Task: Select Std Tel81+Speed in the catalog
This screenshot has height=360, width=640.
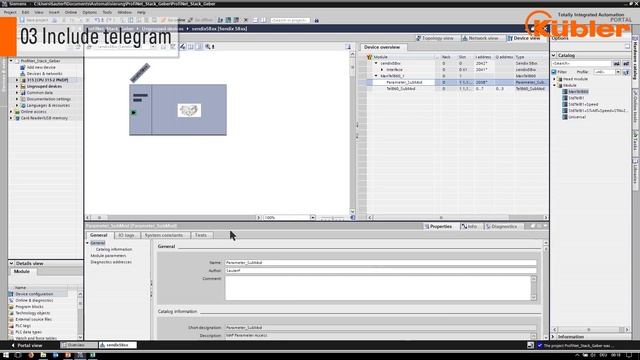Action: click(x=583, y=104)
